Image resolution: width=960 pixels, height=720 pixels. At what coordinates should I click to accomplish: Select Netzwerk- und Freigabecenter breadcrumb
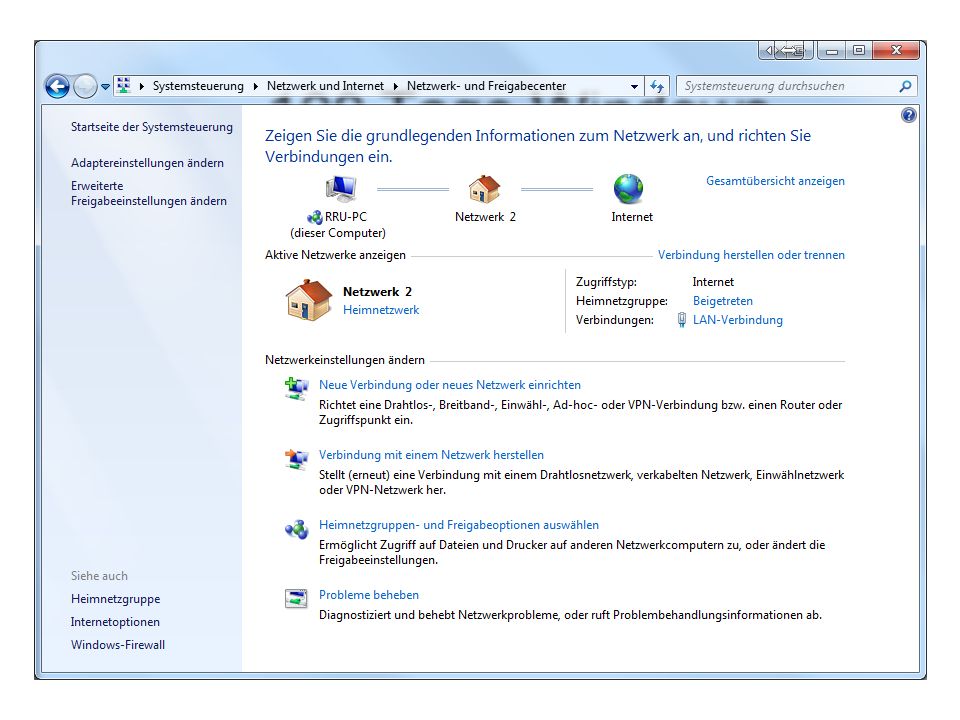pyautogui.click(x=486, y=86)
